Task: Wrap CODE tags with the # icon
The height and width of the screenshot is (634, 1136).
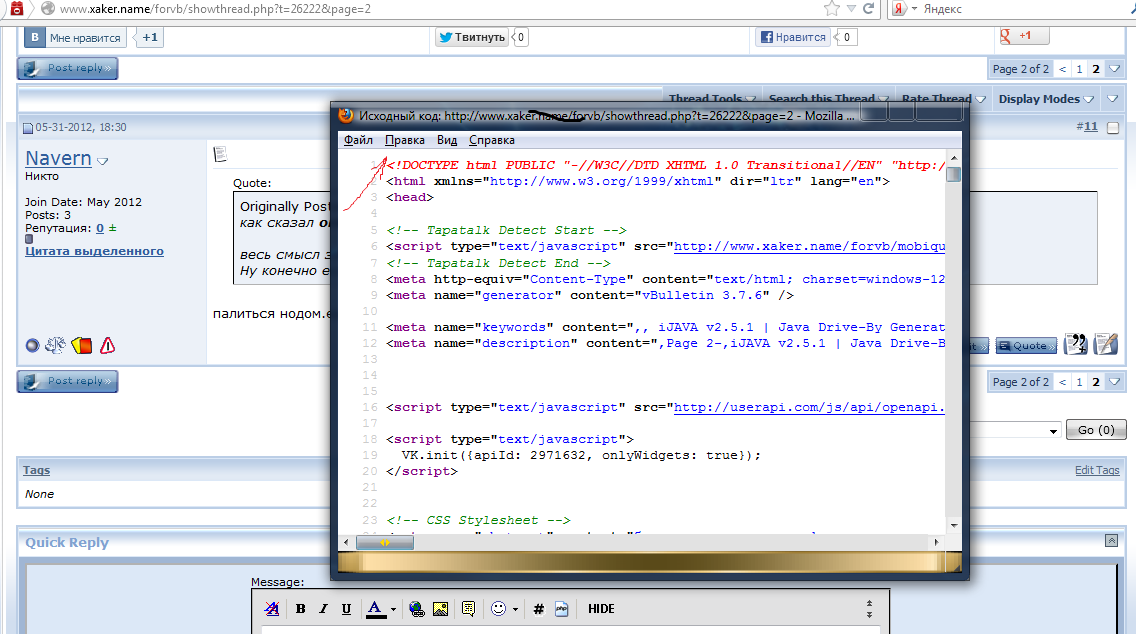Action: [x=538, y=609]
